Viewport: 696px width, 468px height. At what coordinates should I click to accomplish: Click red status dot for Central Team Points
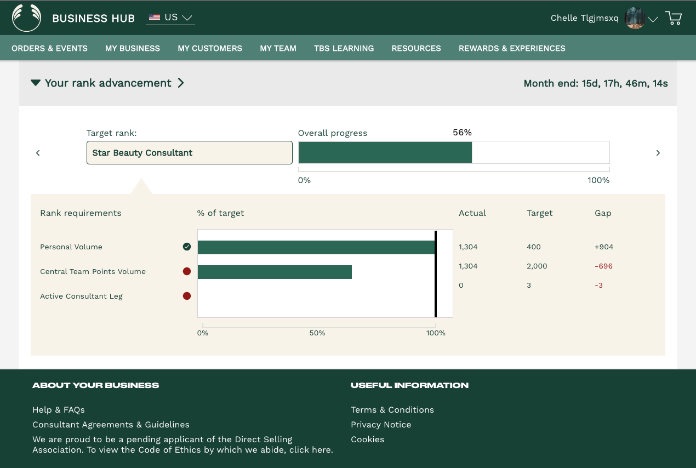pyautogui.click(x=187, y=271)
